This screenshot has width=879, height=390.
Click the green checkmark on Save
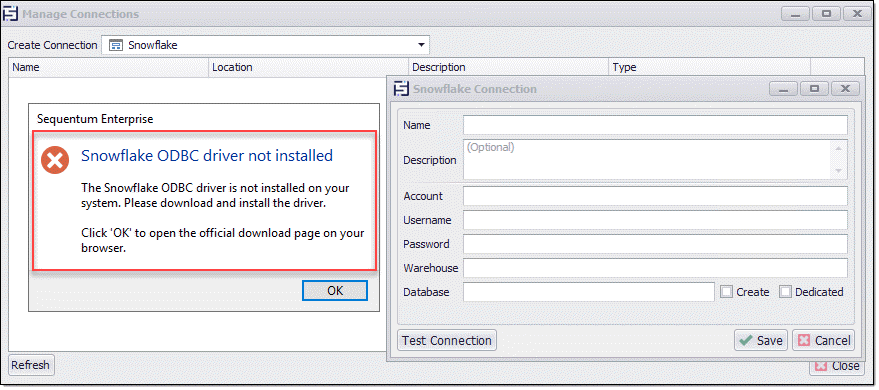(x=746, y=341)
